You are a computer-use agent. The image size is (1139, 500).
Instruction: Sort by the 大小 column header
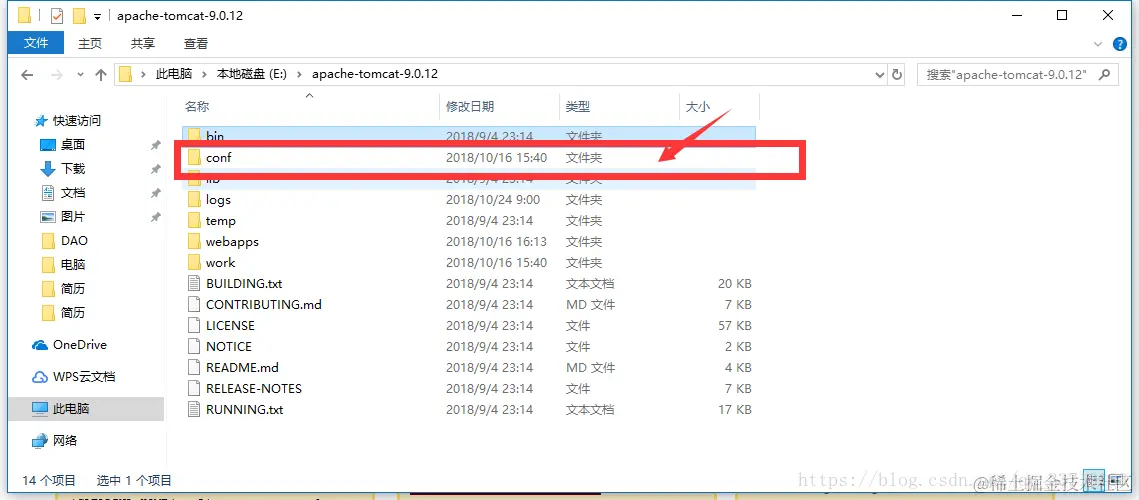tap(697, 107)
